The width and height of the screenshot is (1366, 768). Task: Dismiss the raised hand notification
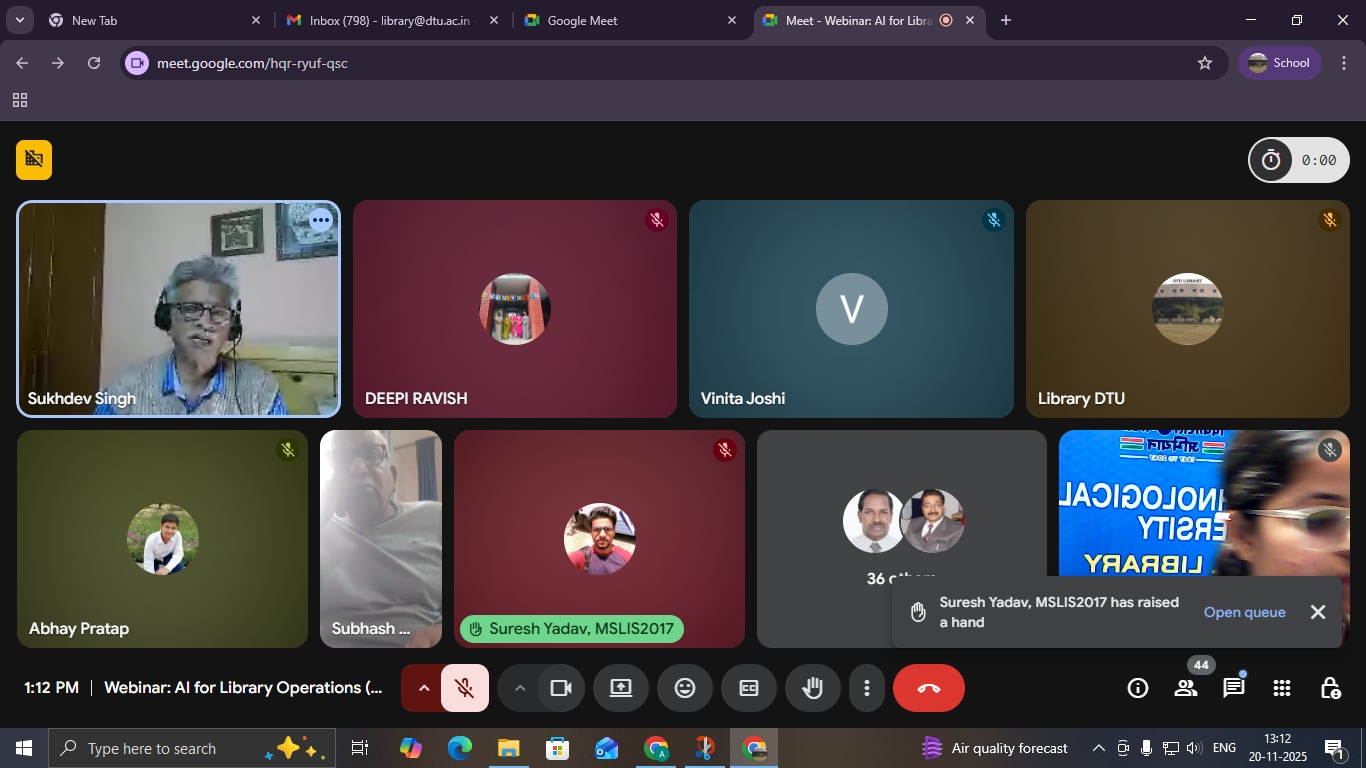click(x=1318, y=612)
